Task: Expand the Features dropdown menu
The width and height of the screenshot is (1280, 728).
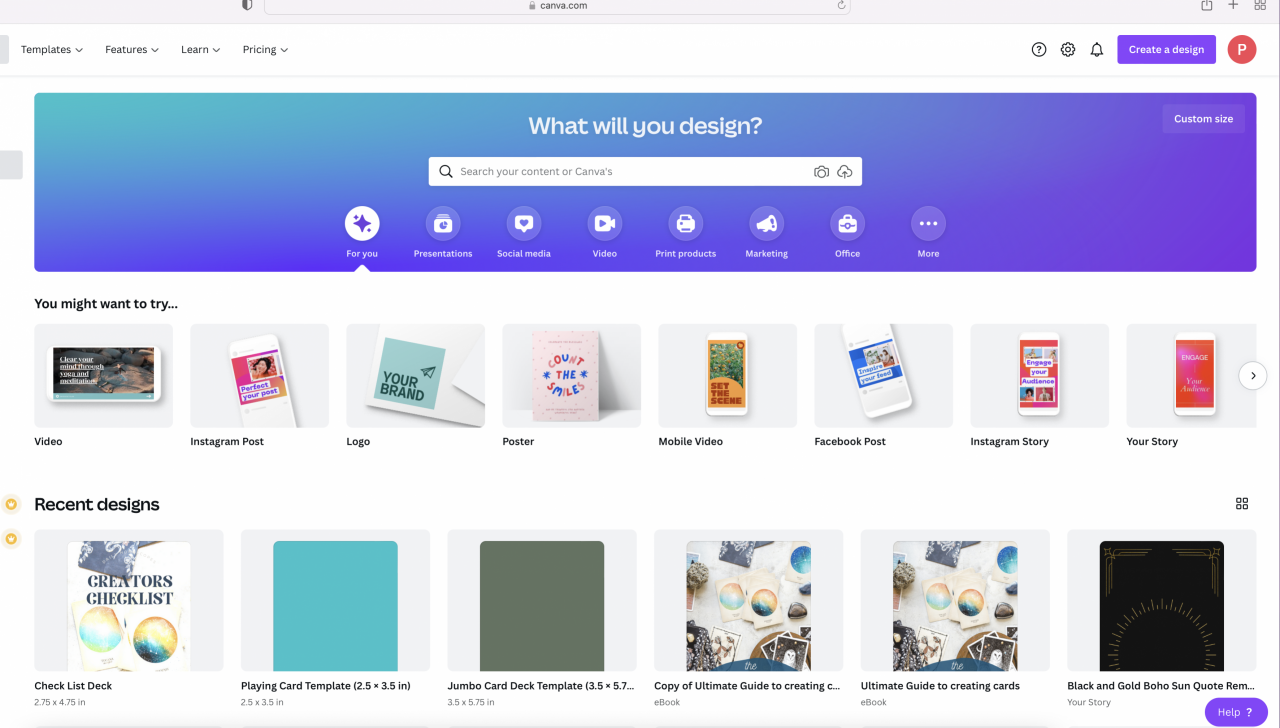Action: [132, 50]
